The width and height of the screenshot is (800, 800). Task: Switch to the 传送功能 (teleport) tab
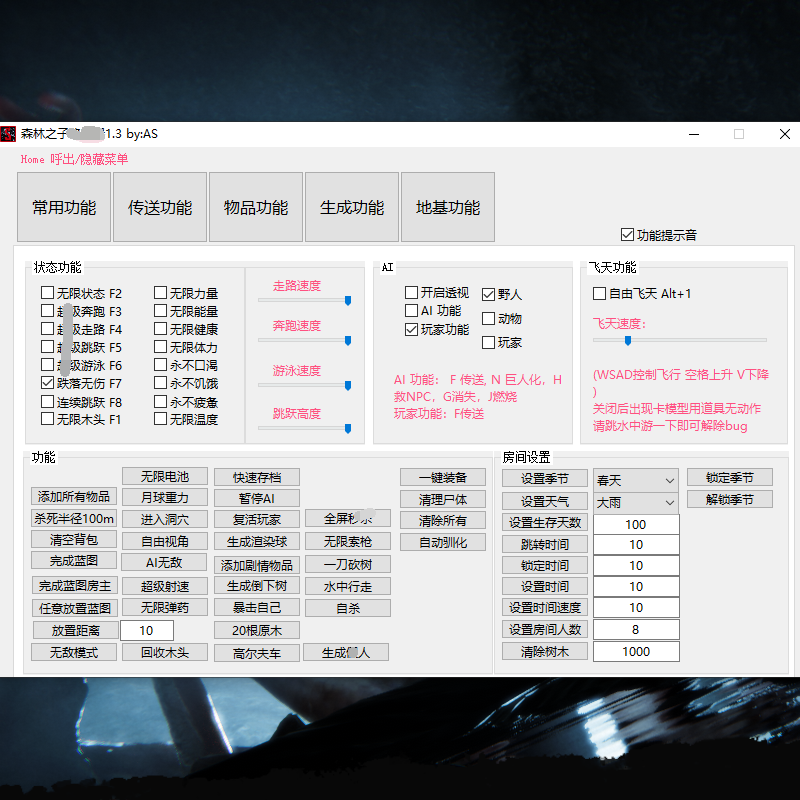point(159,207)
